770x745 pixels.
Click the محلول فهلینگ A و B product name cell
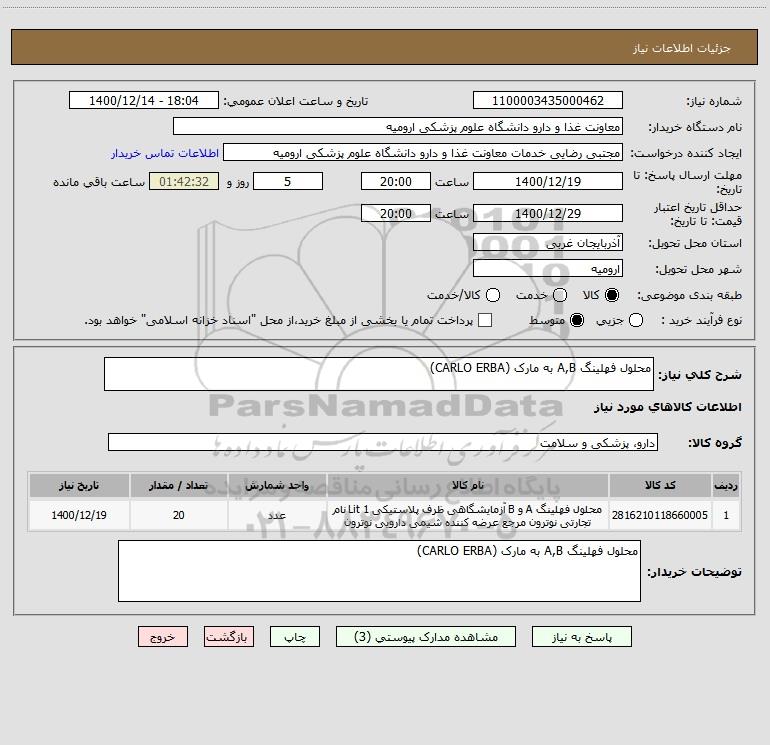(468, 515)
